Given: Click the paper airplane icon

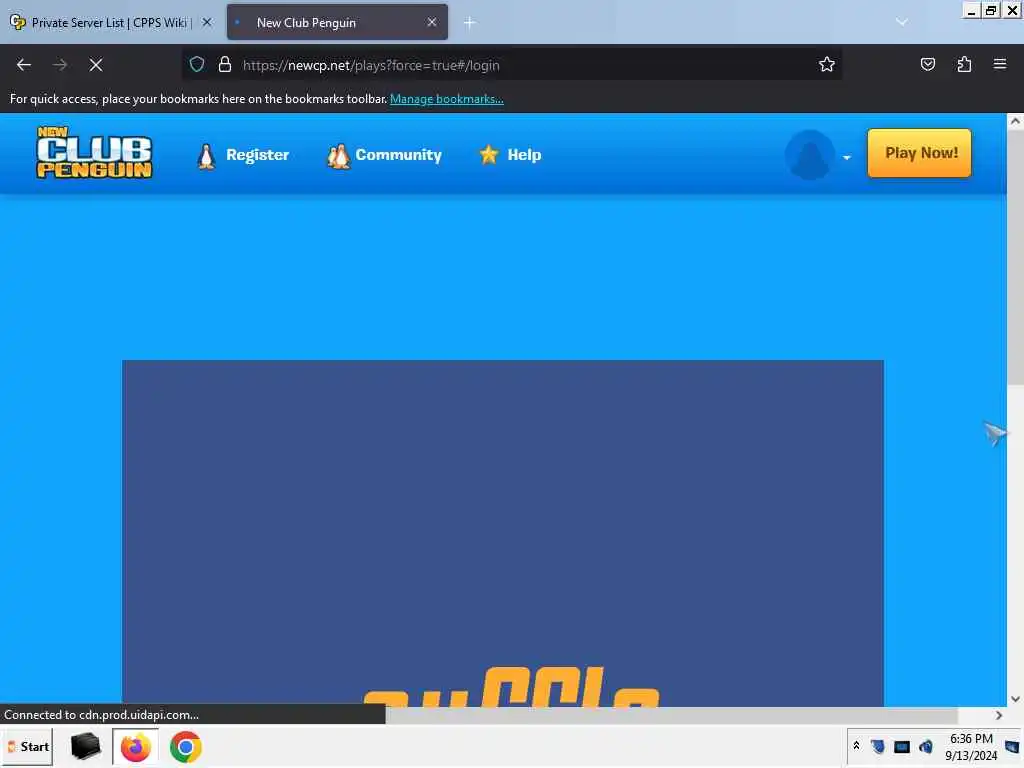Looking at the screenshot, I should pyautogui.click(x=995, y=432).
